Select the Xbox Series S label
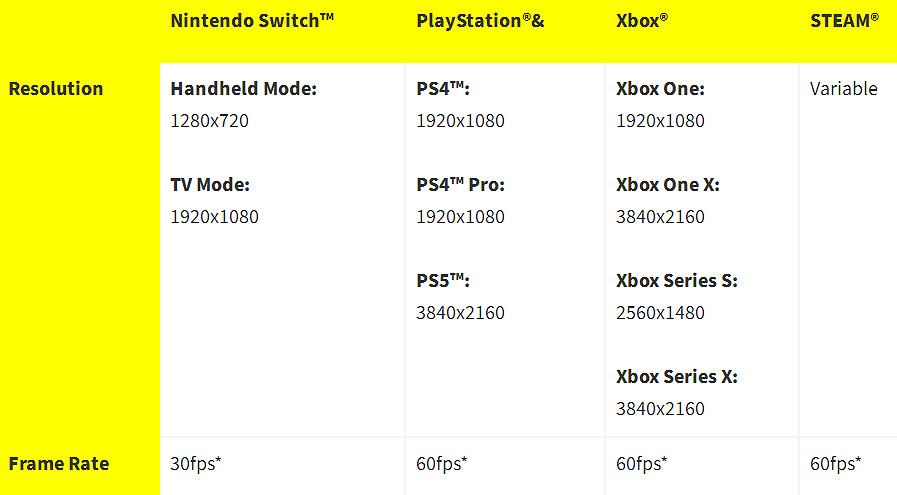The height and width of the screenshot is (495, 897). (x=677, y=281)
